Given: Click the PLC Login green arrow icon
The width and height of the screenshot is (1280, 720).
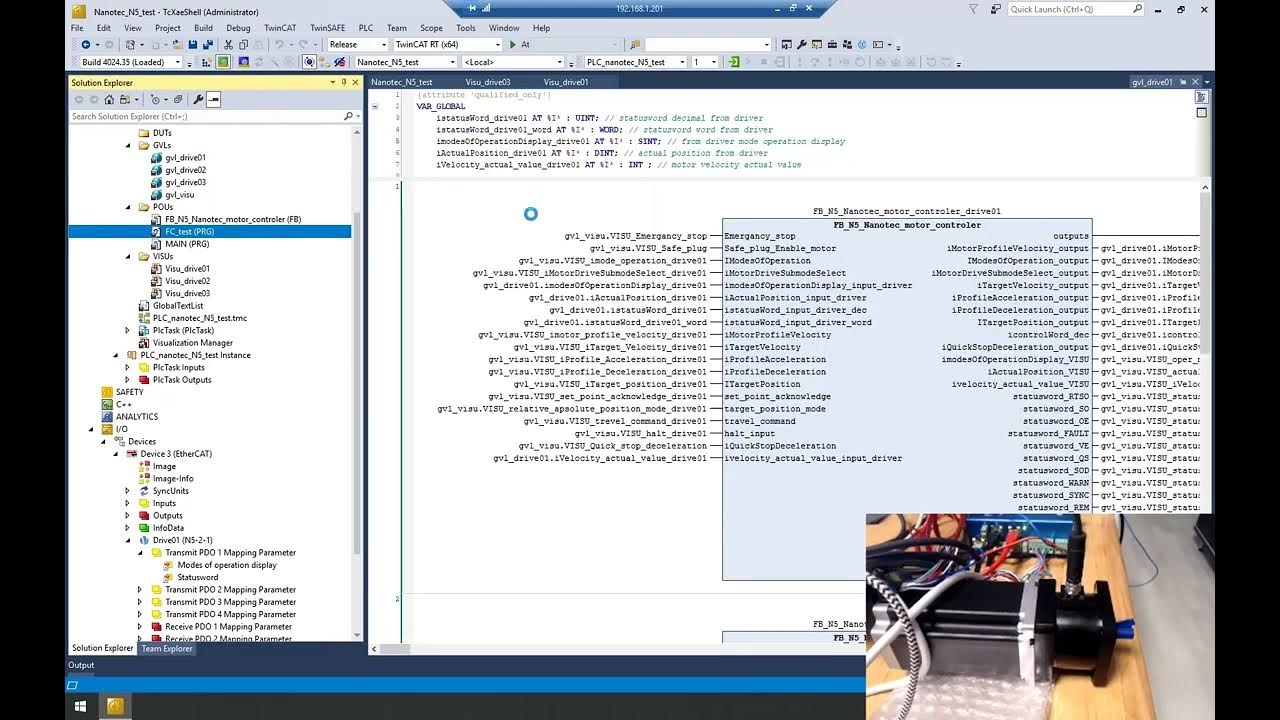Looking at the screenshot, I should 733,62.
